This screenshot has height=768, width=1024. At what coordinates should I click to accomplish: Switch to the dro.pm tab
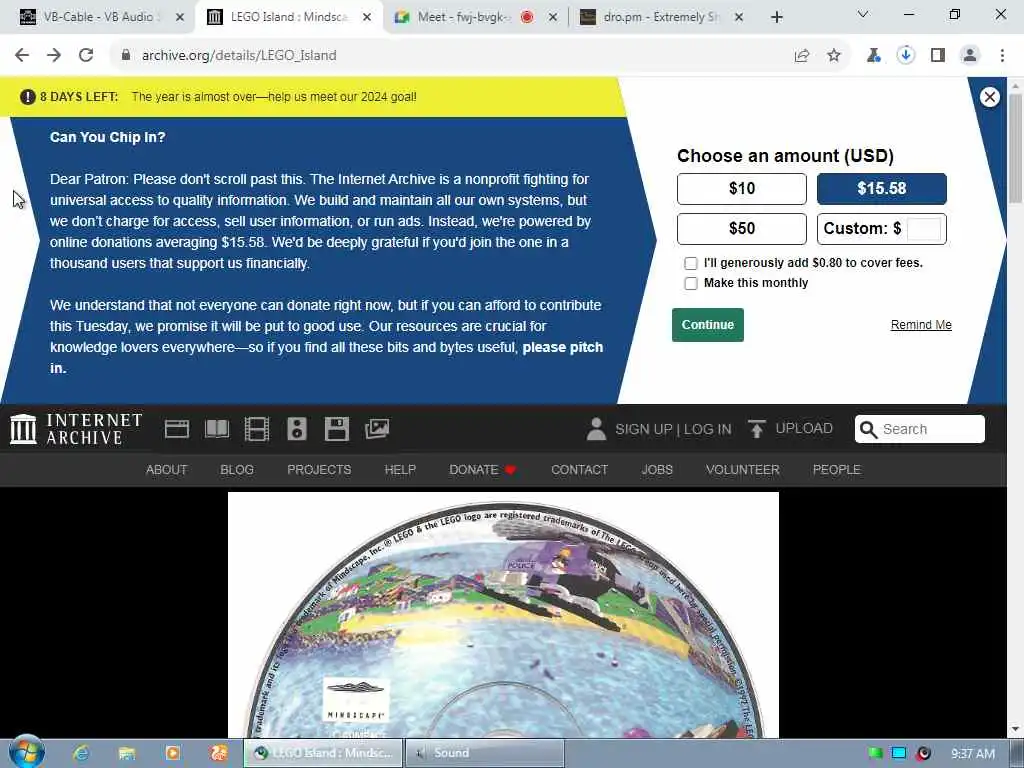[660, 17]
